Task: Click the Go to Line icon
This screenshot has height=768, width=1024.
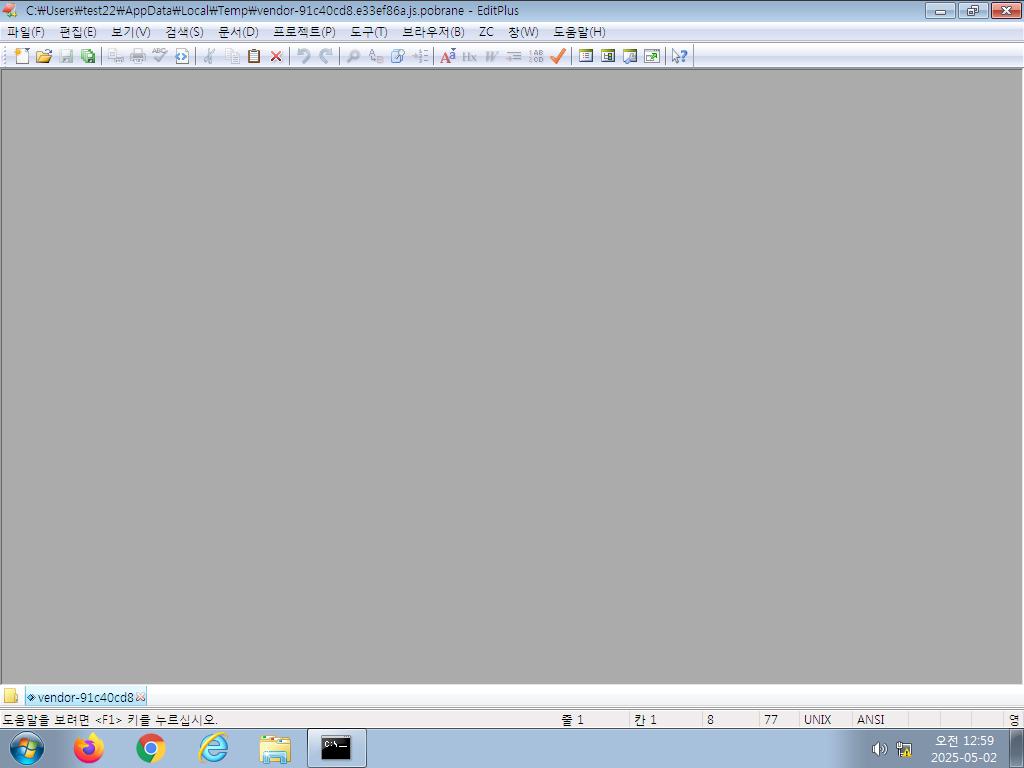Action: click(420, 56)
